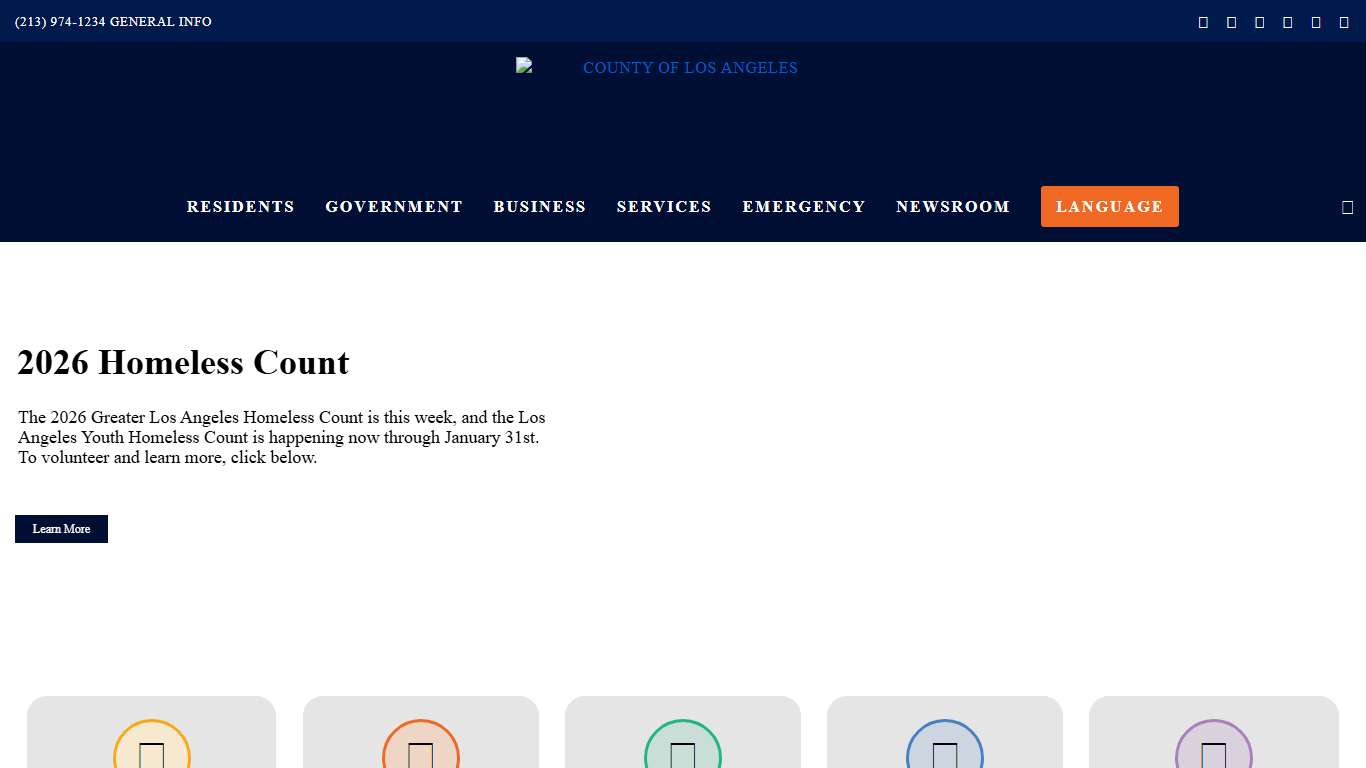Select the orange circle icon on second card
Viewport: 1366px width, 768px height.
(420, 757)
